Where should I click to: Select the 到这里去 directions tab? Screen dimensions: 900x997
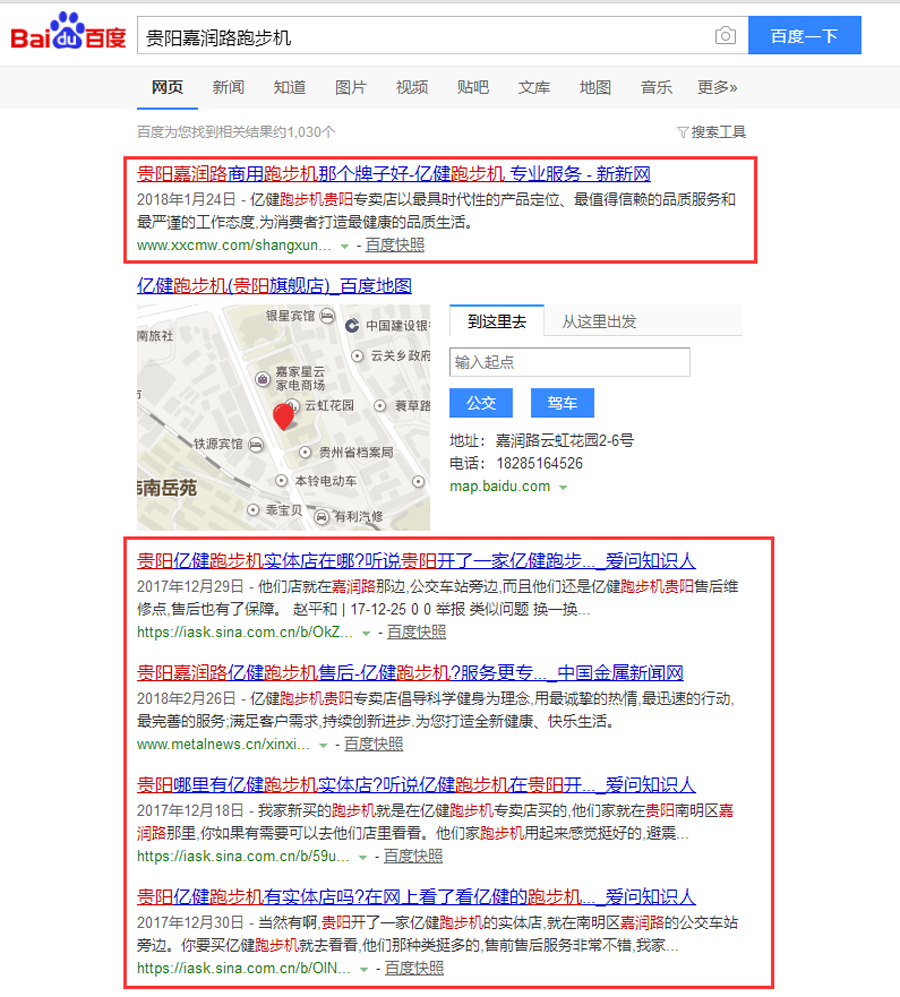(x=497, y=321)
